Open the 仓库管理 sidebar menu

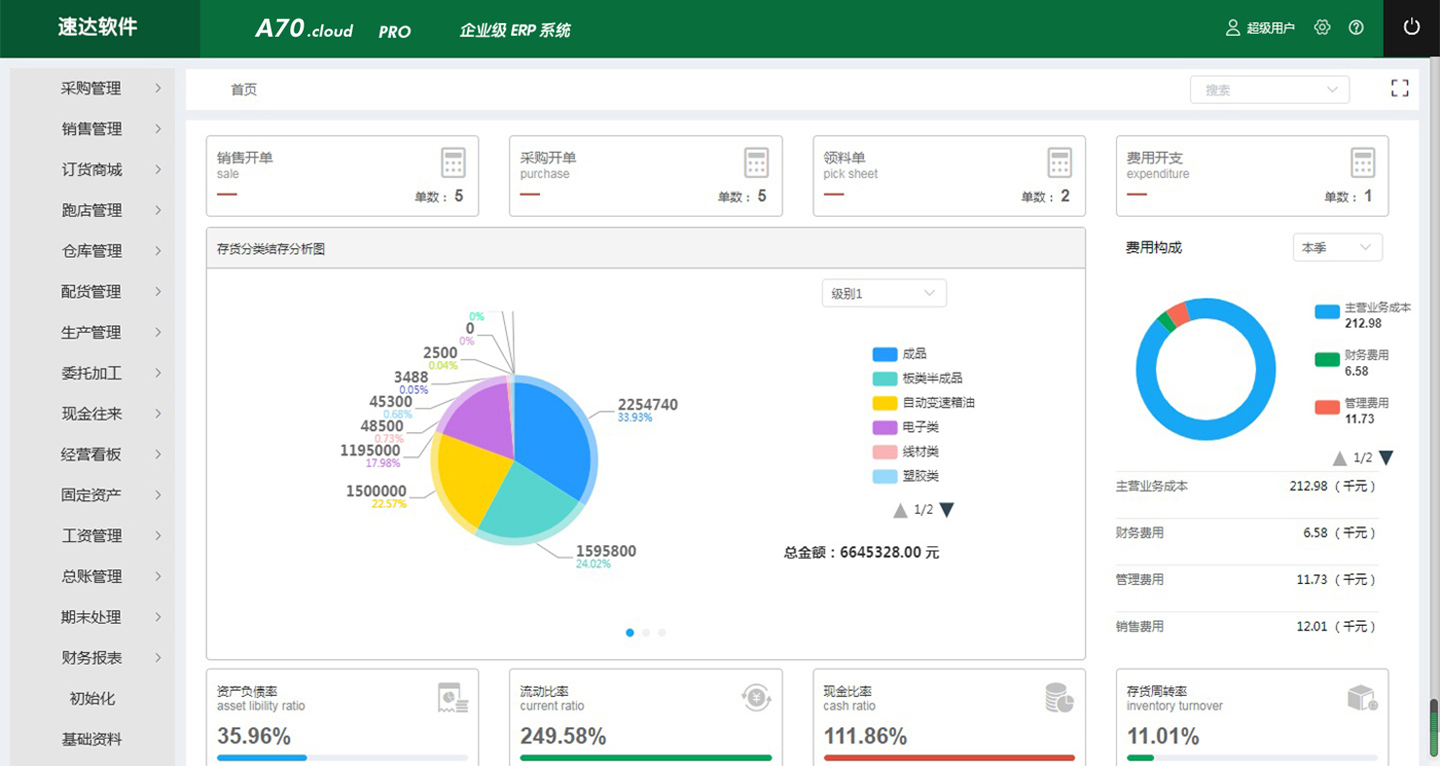(91, 251)
